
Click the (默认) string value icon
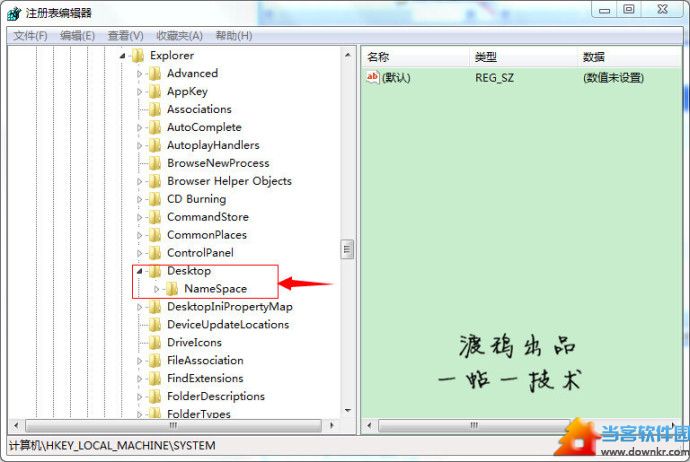pos(372,77)
